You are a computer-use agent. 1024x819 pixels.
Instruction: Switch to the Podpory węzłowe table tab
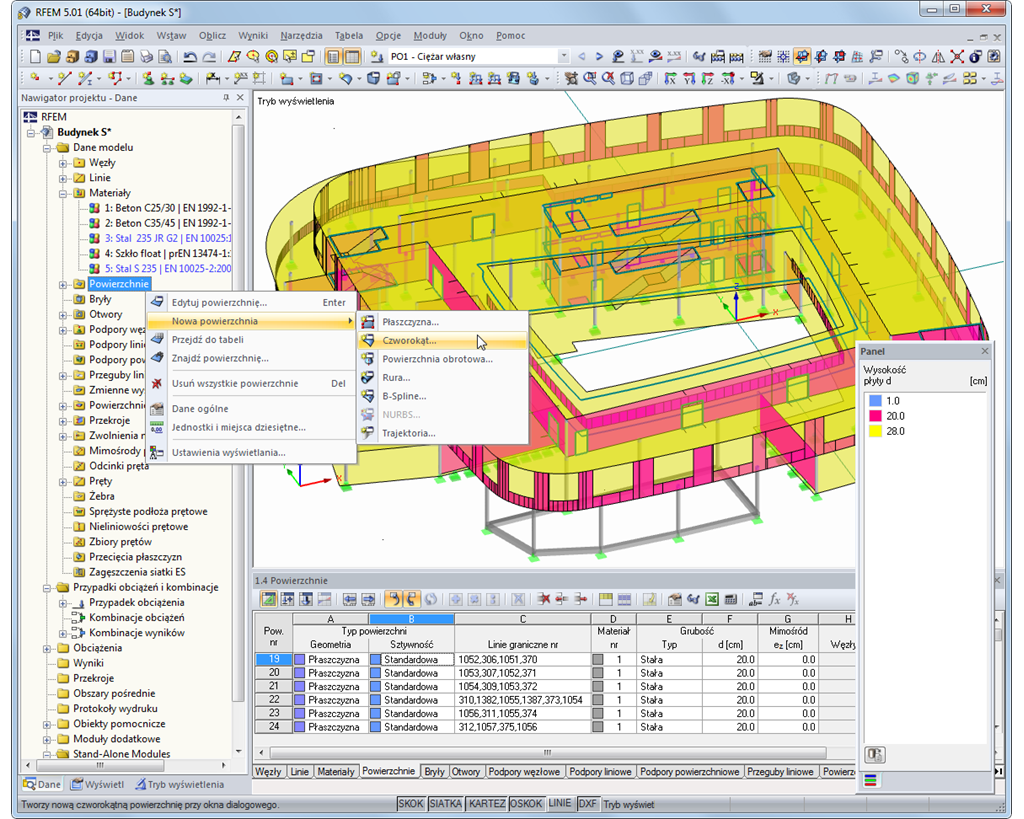[524, 771]
